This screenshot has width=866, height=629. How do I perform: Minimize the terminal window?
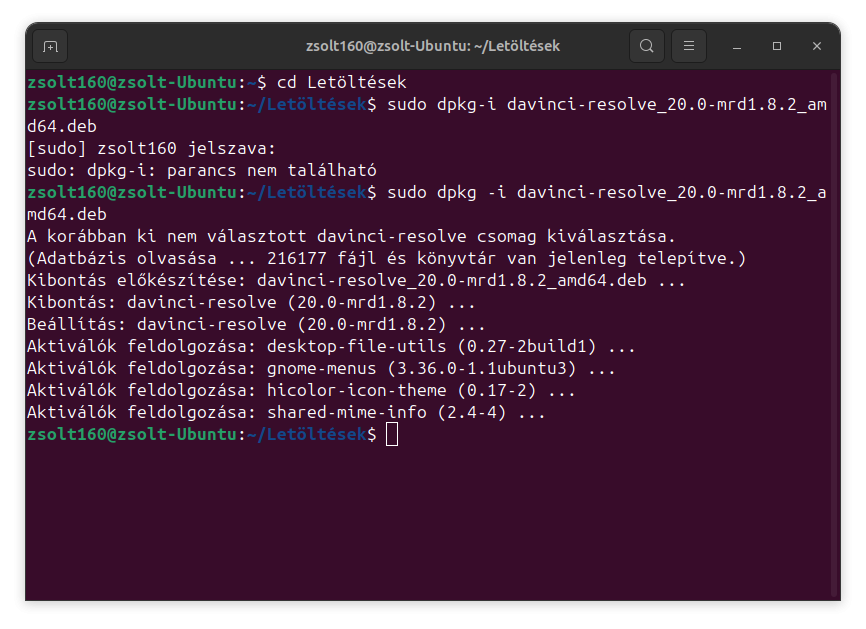(736, 47)
